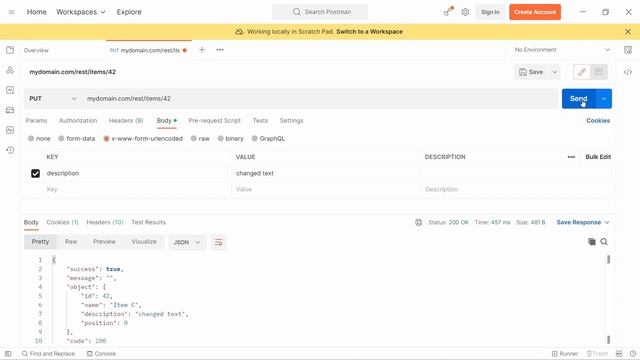Click the Save button
This screenshot has width=640, height=360.
531,72
